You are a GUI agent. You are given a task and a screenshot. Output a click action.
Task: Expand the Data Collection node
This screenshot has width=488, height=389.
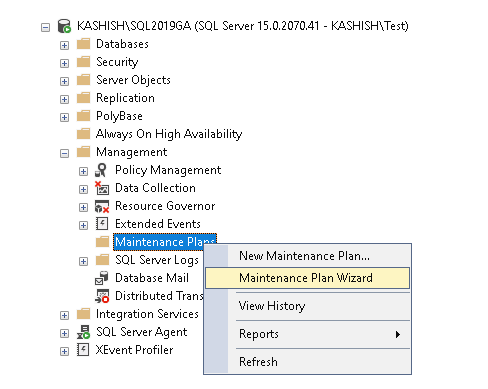83,189
